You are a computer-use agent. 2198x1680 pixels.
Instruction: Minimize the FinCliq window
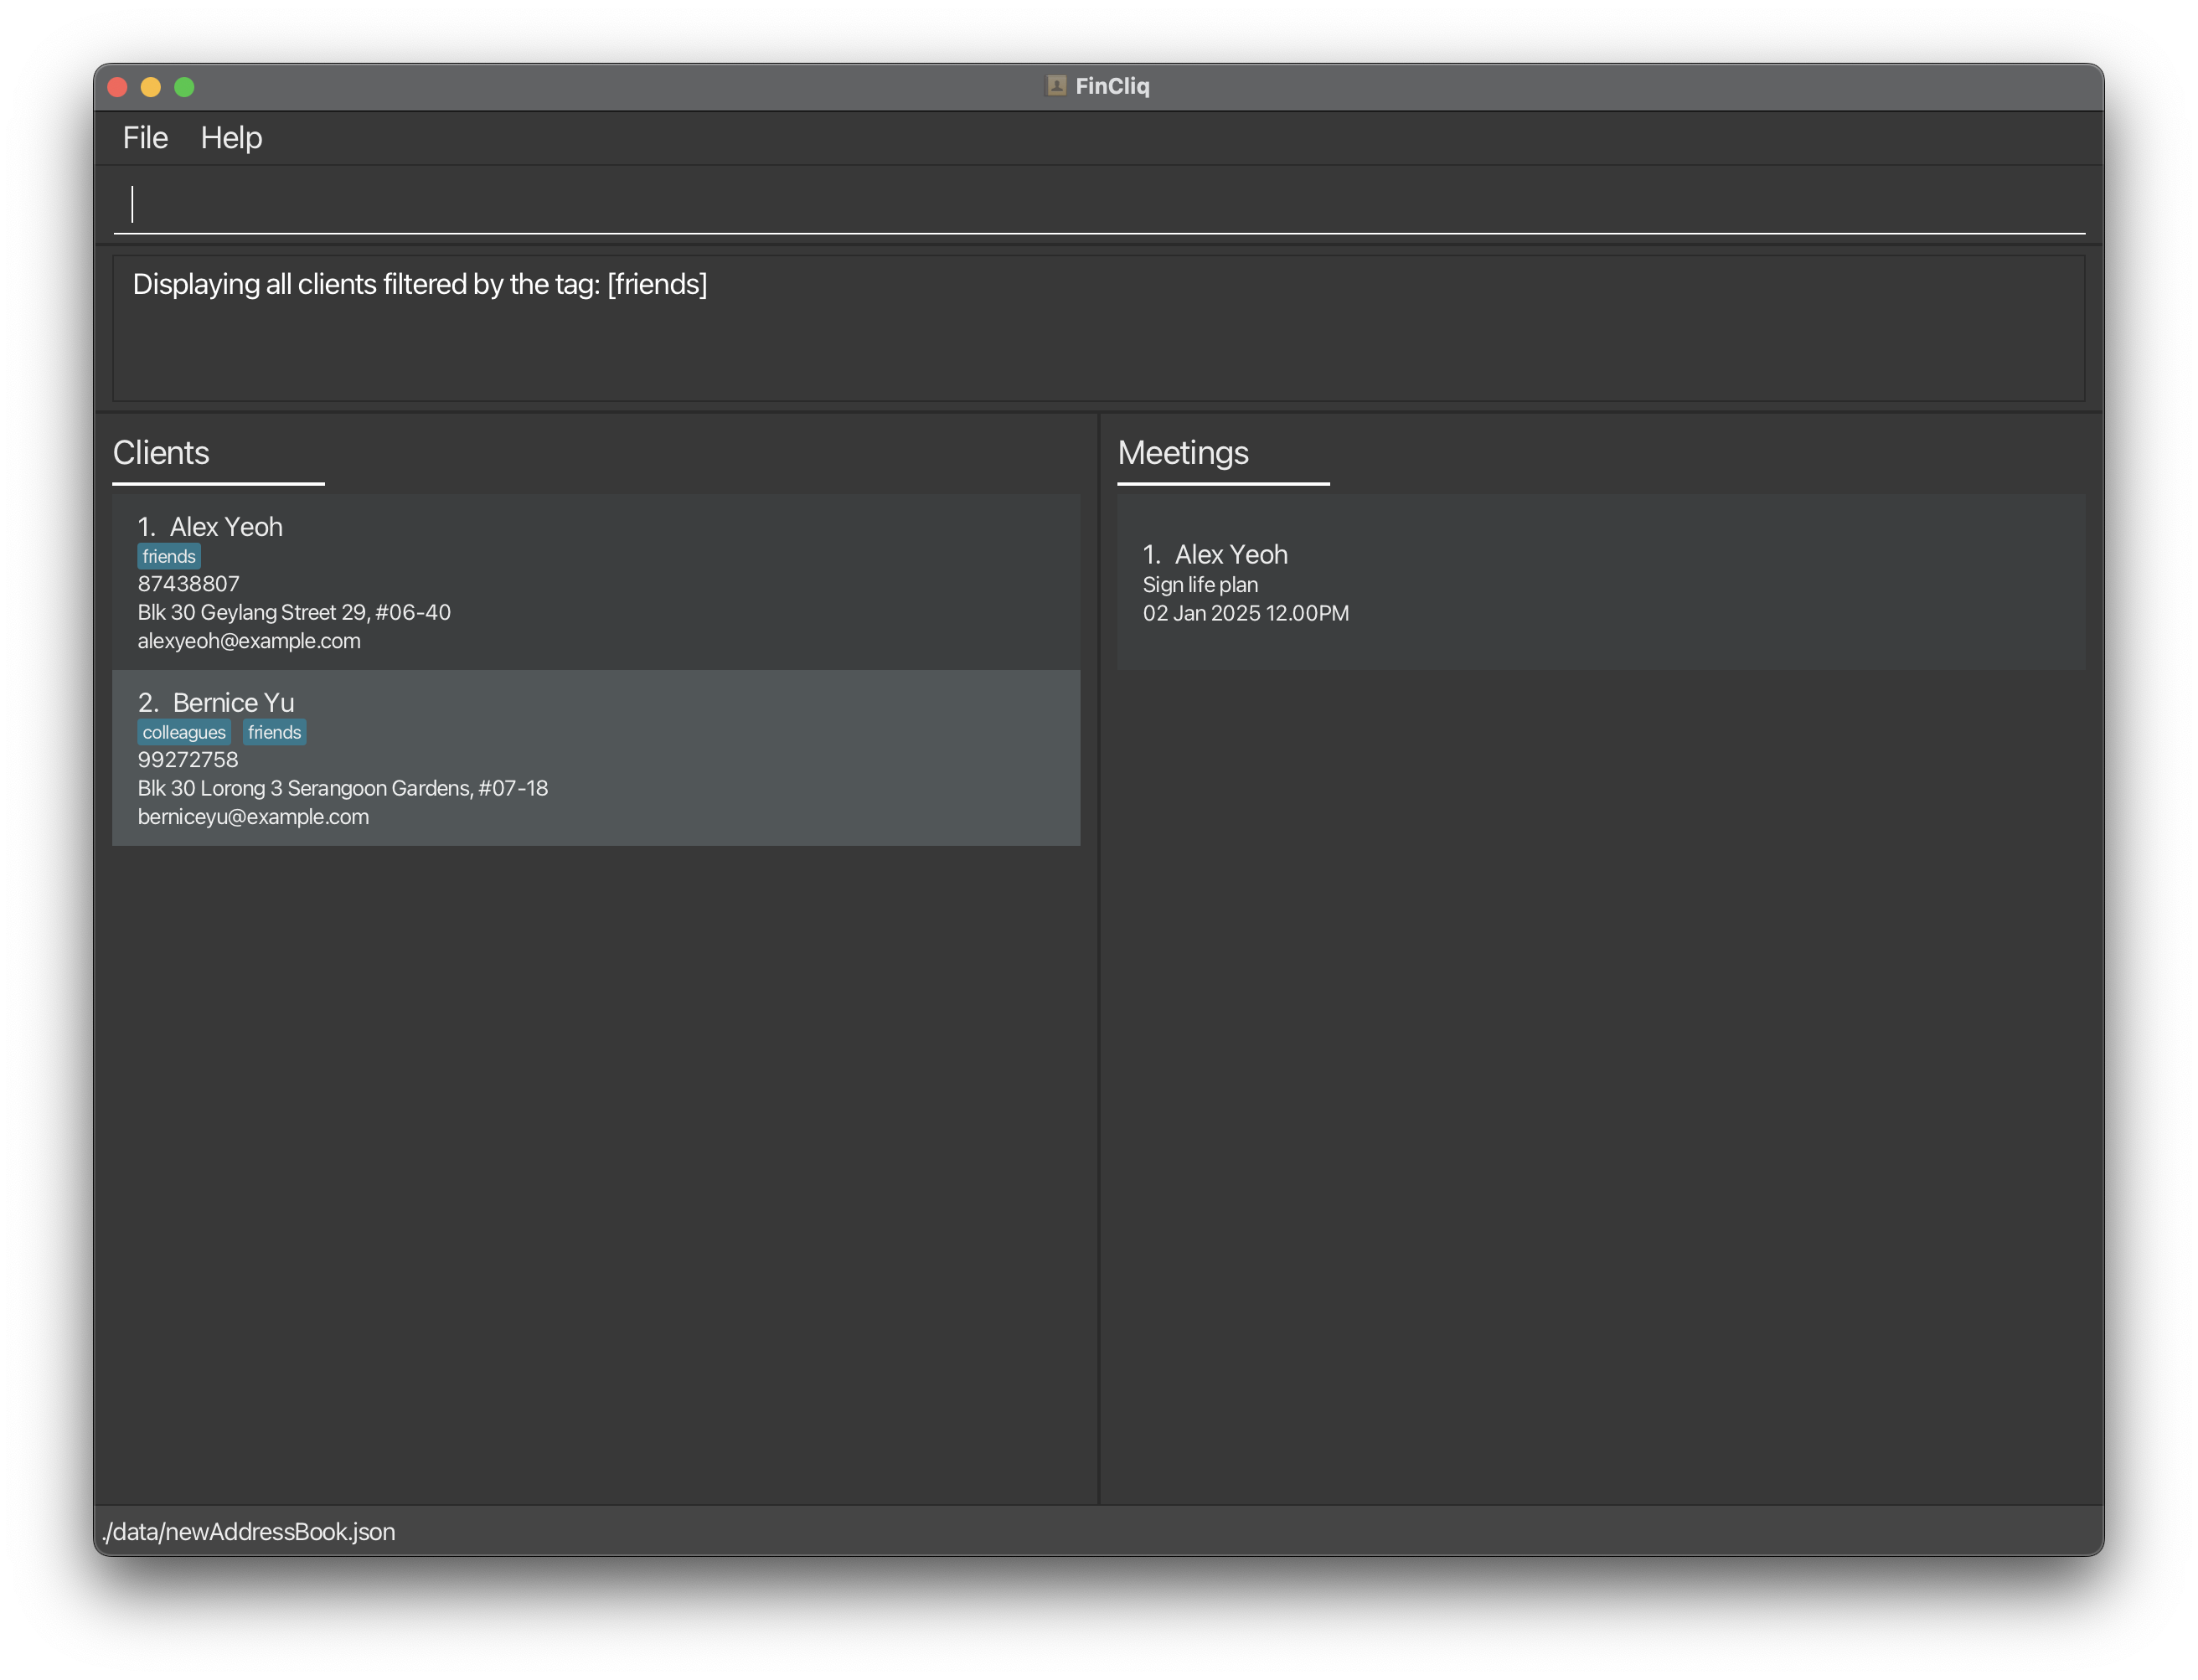(151, 87)
